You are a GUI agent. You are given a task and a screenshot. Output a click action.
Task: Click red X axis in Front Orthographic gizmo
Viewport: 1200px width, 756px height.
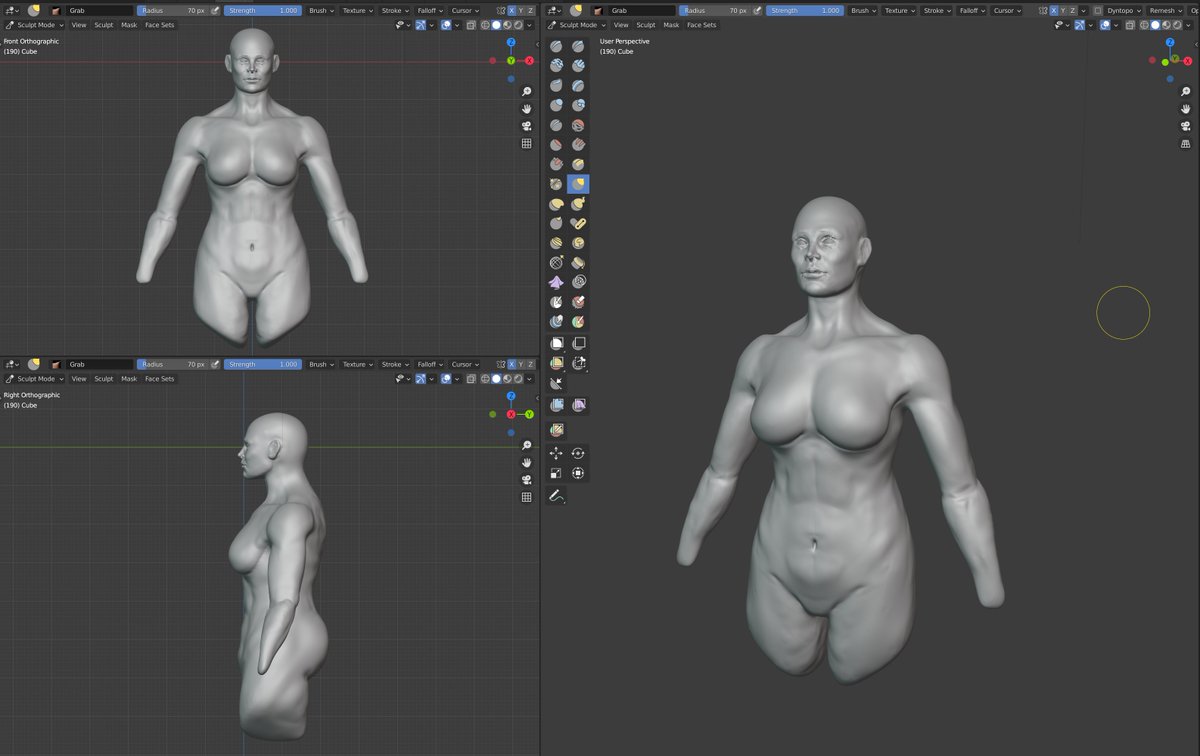click(x=529, y=61)
